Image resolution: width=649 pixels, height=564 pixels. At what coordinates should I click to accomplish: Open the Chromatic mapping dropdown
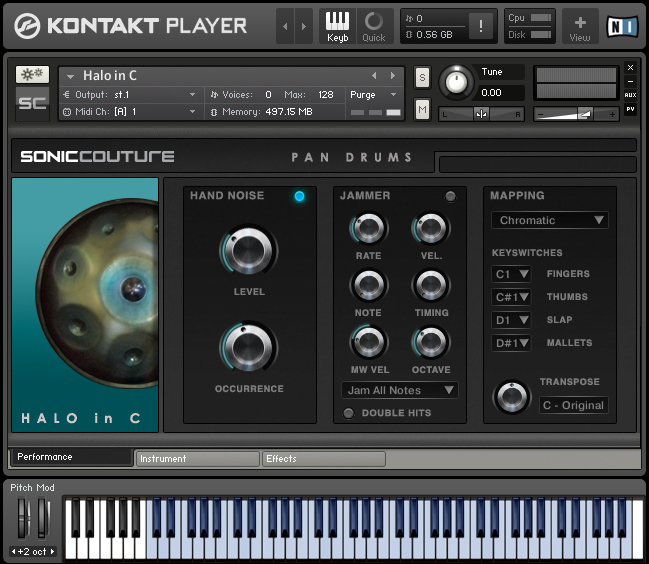[x=550, y=220]
